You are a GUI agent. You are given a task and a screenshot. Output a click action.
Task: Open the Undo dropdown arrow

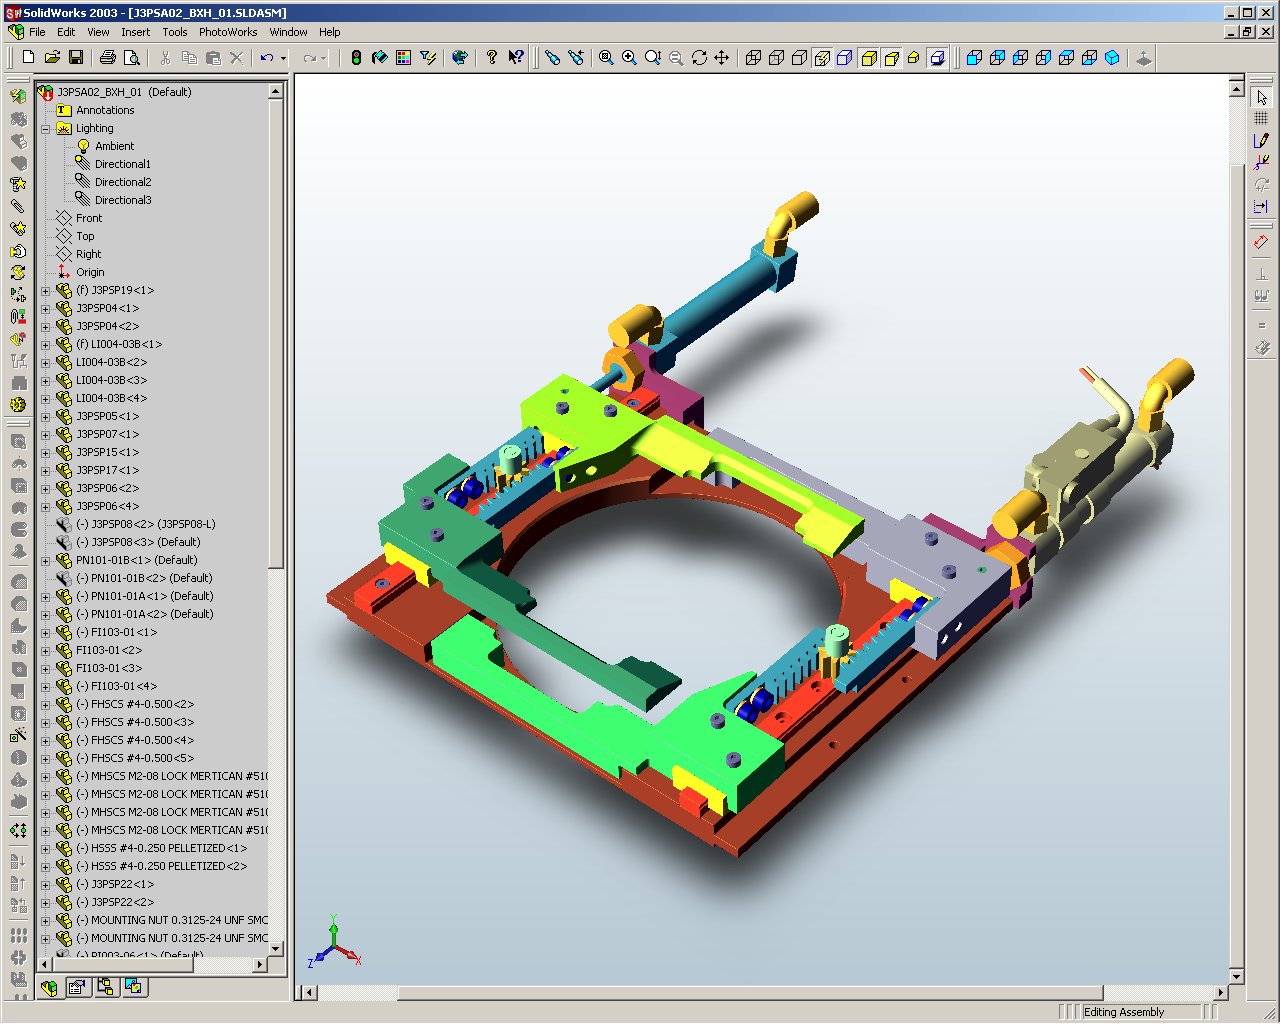pos(283,58)
